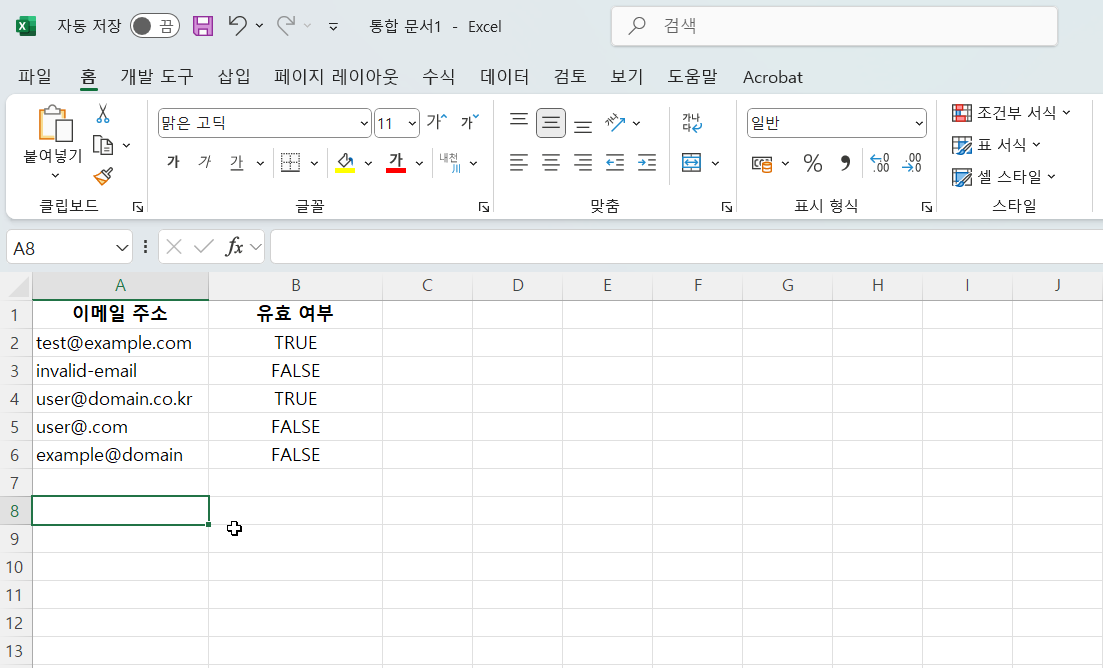The image size is (1103, 668).
Task: Toggle underline formatting in the font group
Action: pos(237,162)
